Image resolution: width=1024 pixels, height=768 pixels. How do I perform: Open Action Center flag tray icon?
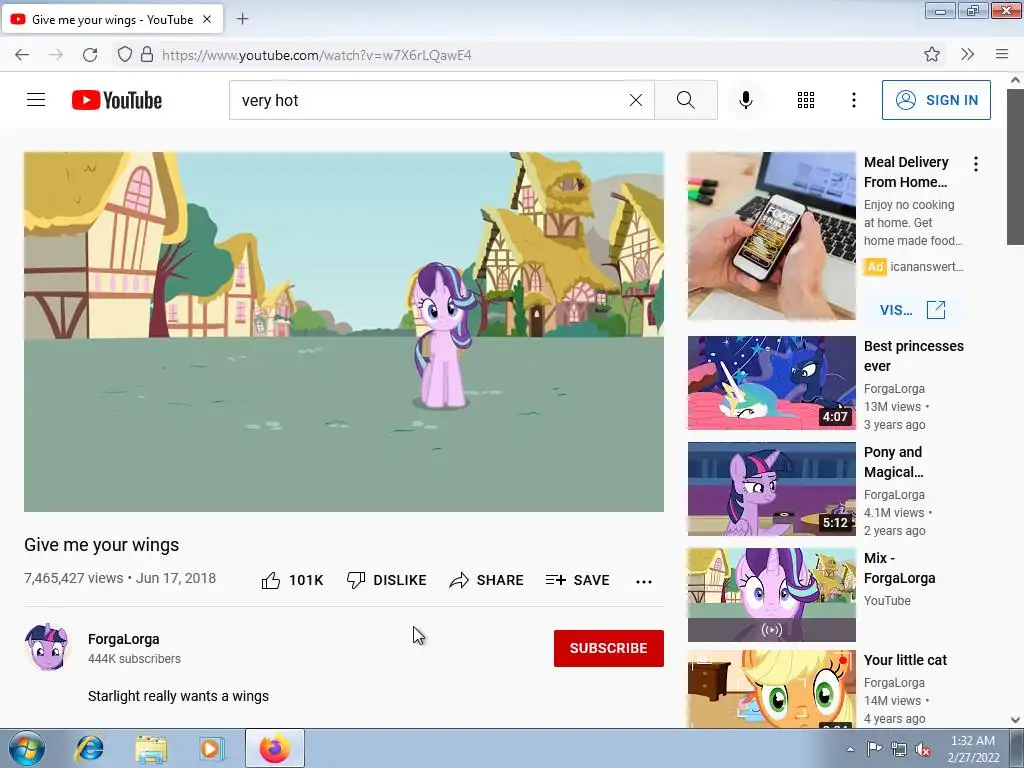[x=874, y=749]
